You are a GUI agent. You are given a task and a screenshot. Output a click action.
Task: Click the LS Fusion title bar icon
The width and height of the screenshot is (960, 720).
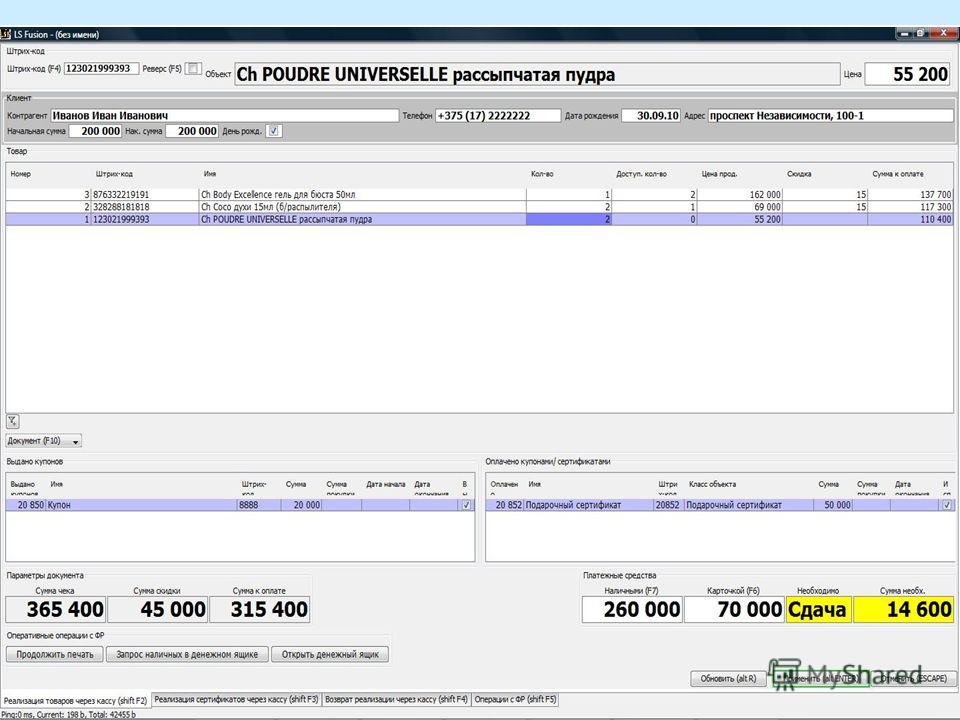[x=6, y=34]
